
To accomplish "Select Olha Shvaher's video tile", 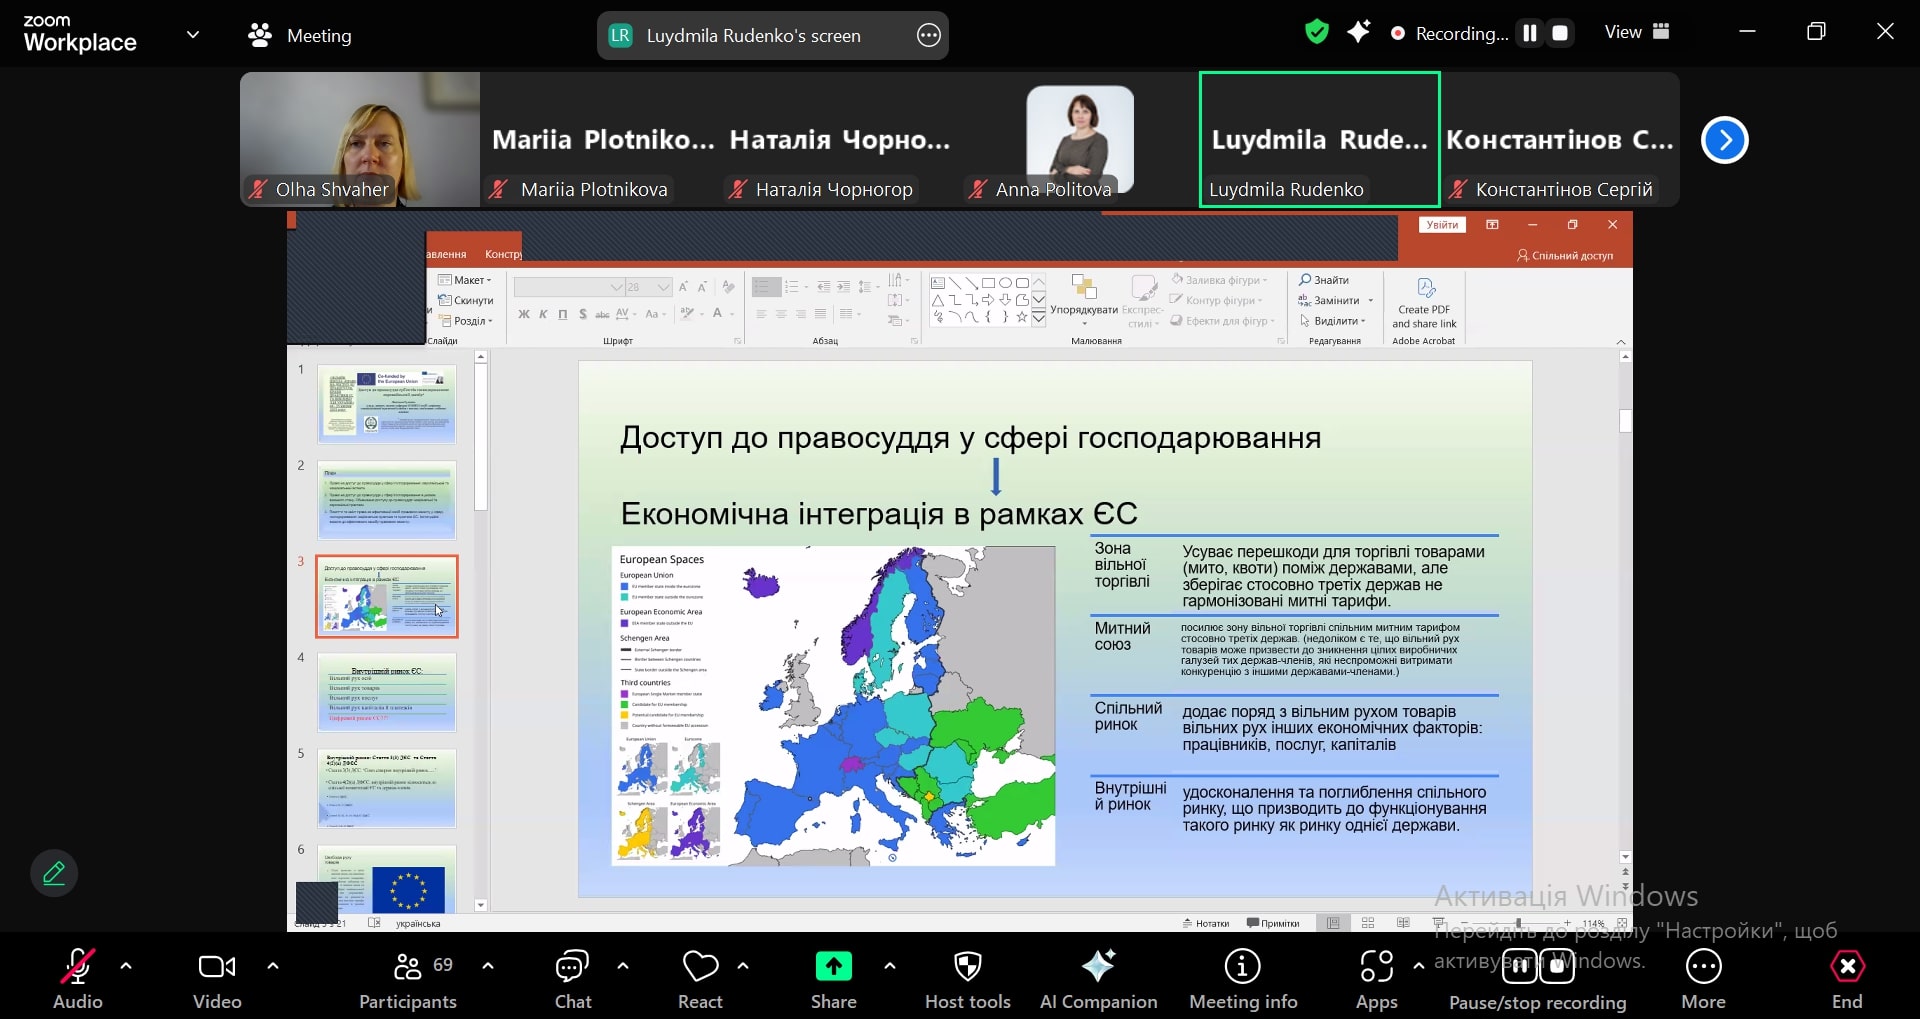I will coord(360,139).
